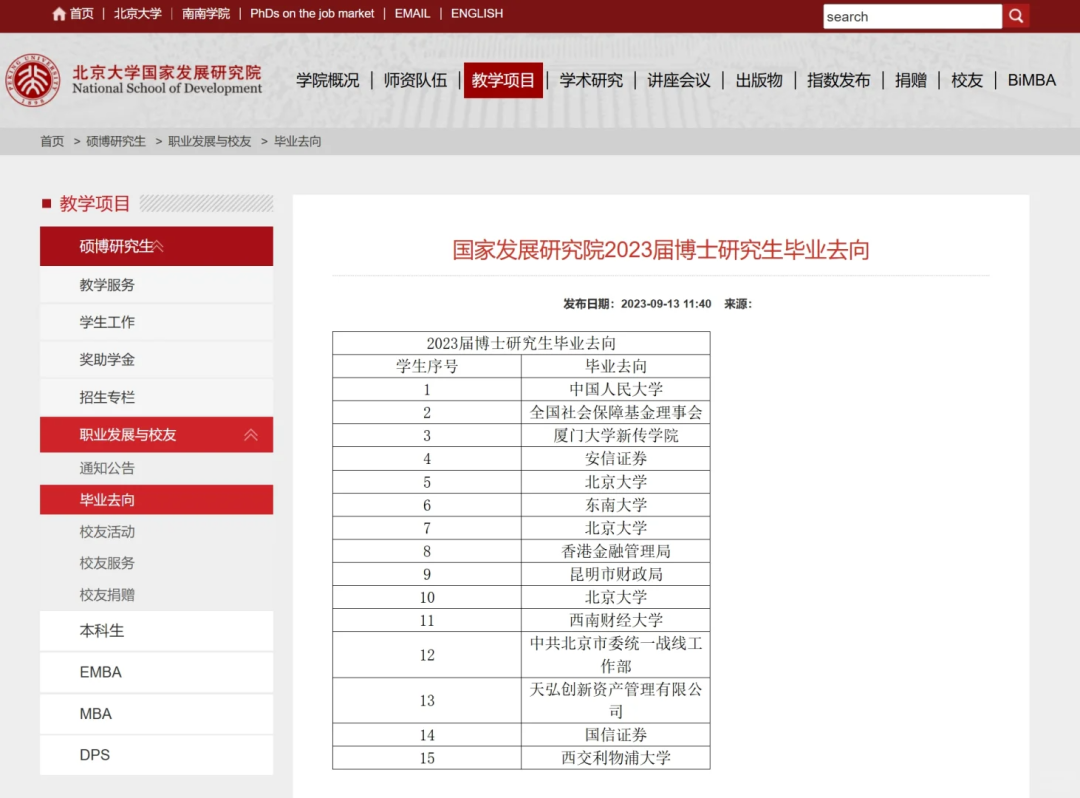This screenshot has height=798, width=1080.
Task: Click table cell 昆明市财政局
Action: (x=616, y=574)
